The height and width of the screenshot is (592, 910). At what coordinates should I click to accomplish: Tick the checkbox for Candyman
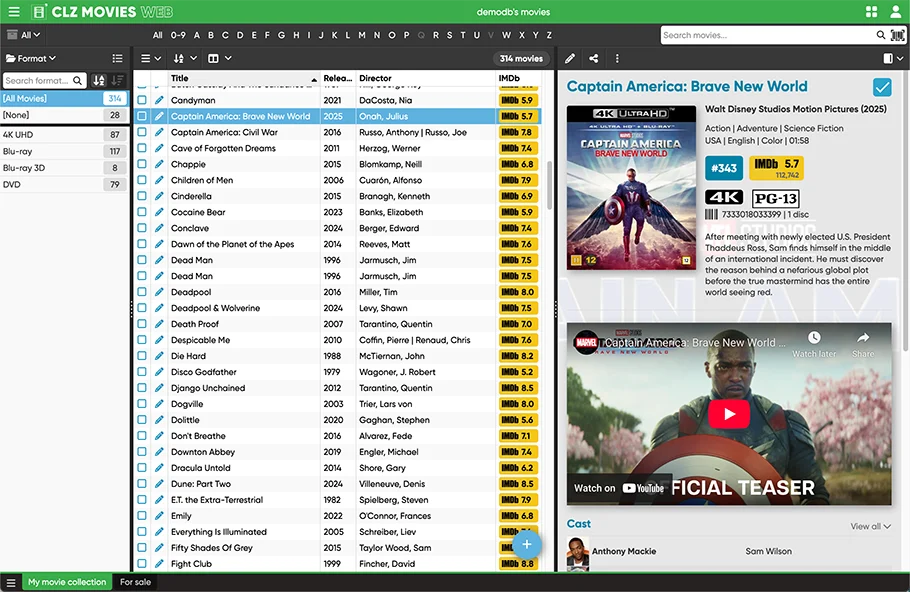click(142, 100)
